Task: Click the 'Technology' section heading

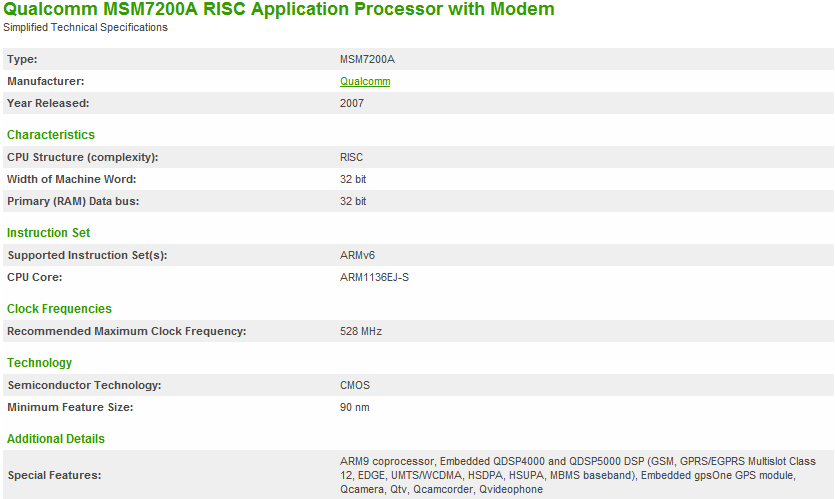Action: 39,363
